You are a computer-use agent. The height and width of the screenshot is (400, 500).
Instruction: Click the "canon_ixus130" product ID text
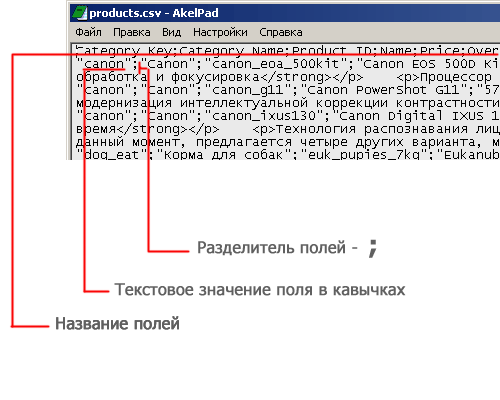tap(264, 116)
